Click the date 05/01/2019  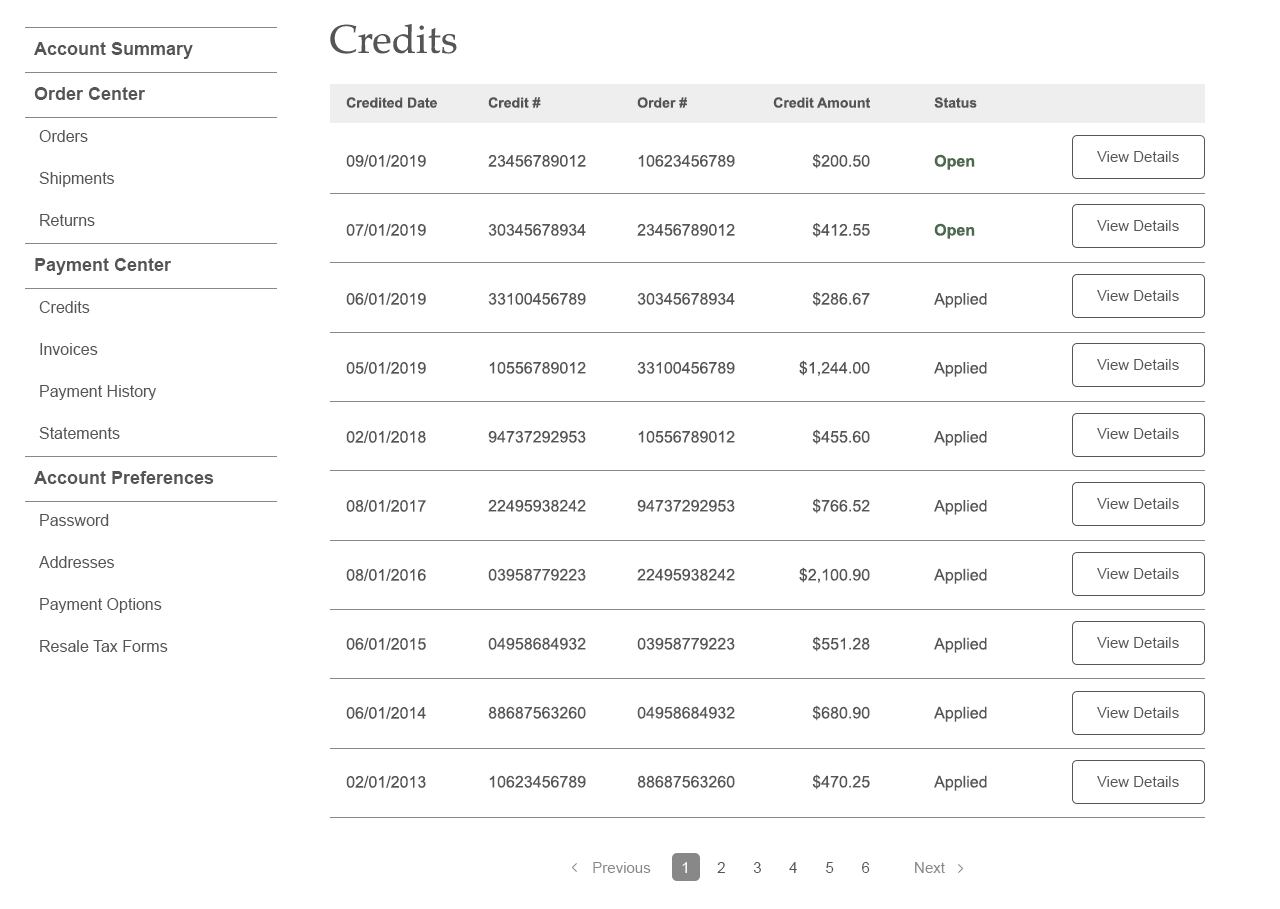click(386, 368)
